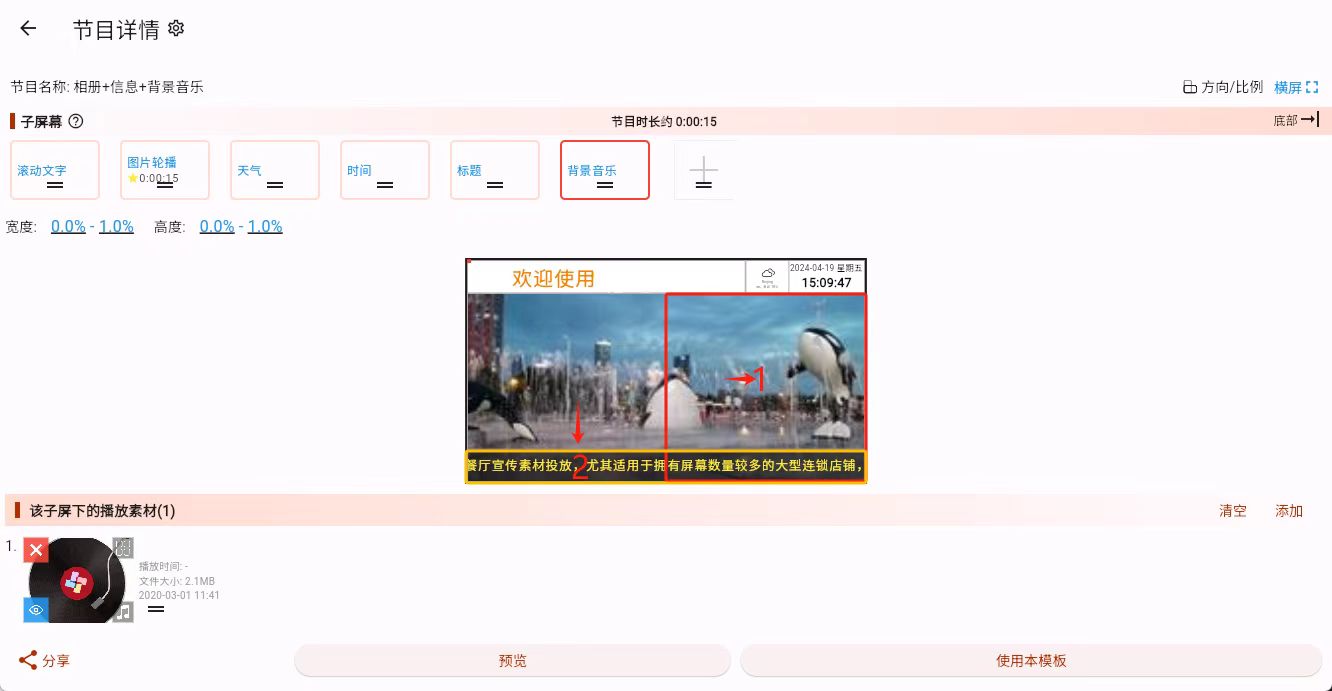Screen dimensions: 1332x691
Task: Select the 滚动文字 sub-screen tab
Action: 55,170
